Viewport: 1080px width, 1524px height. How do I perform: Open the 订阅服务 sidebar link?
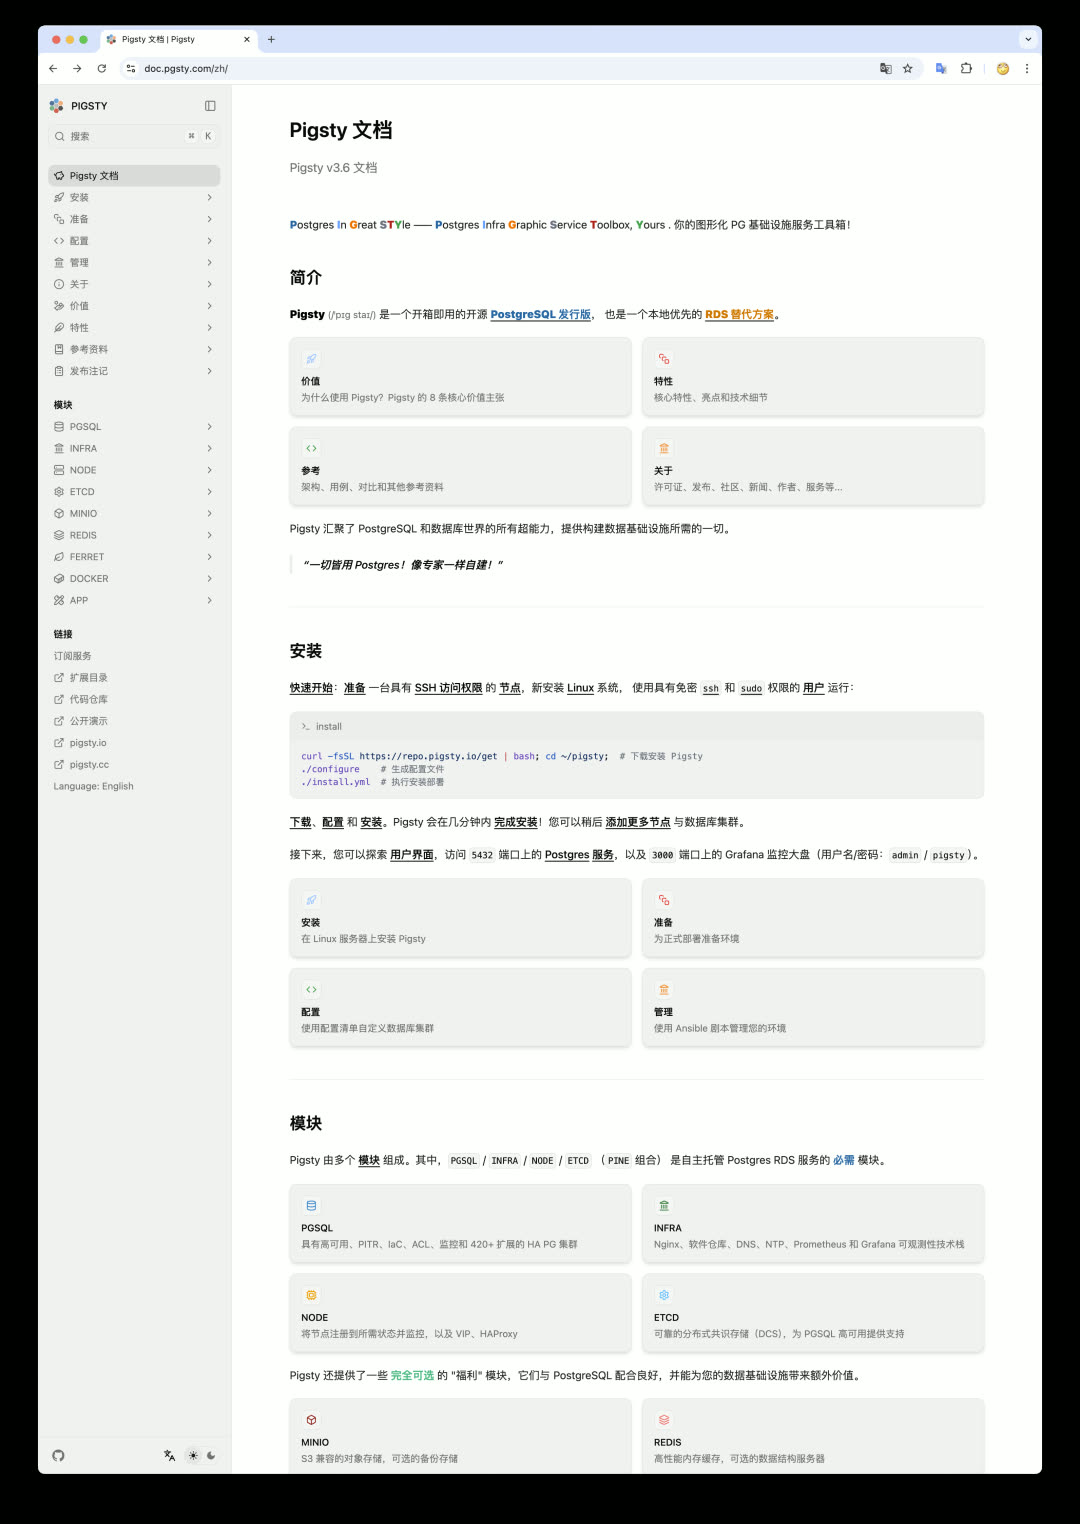click(73, 656)
